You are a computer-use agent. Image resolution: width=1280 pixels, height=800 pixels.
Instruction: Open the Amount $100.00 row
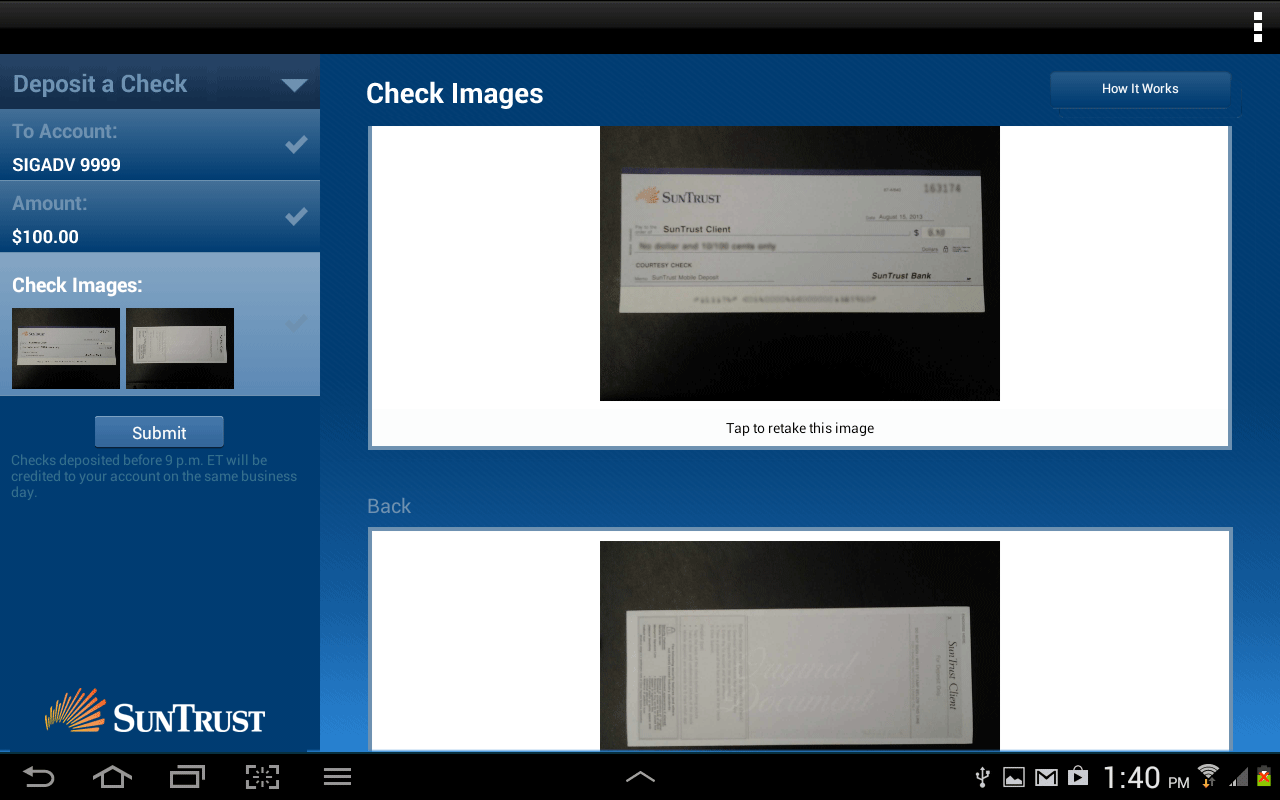click(160, 217)
